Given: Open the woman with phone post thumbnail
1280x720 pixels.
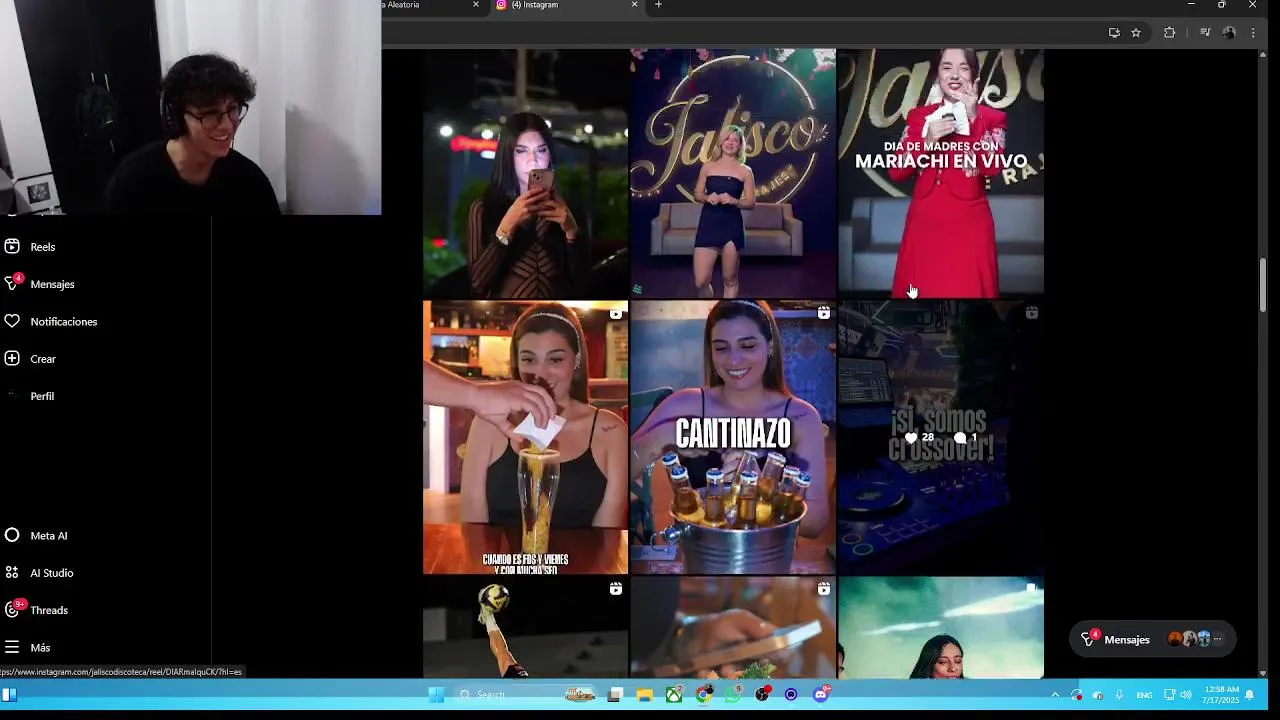Looking at the screenshot, I should click(x=525, y=173).
